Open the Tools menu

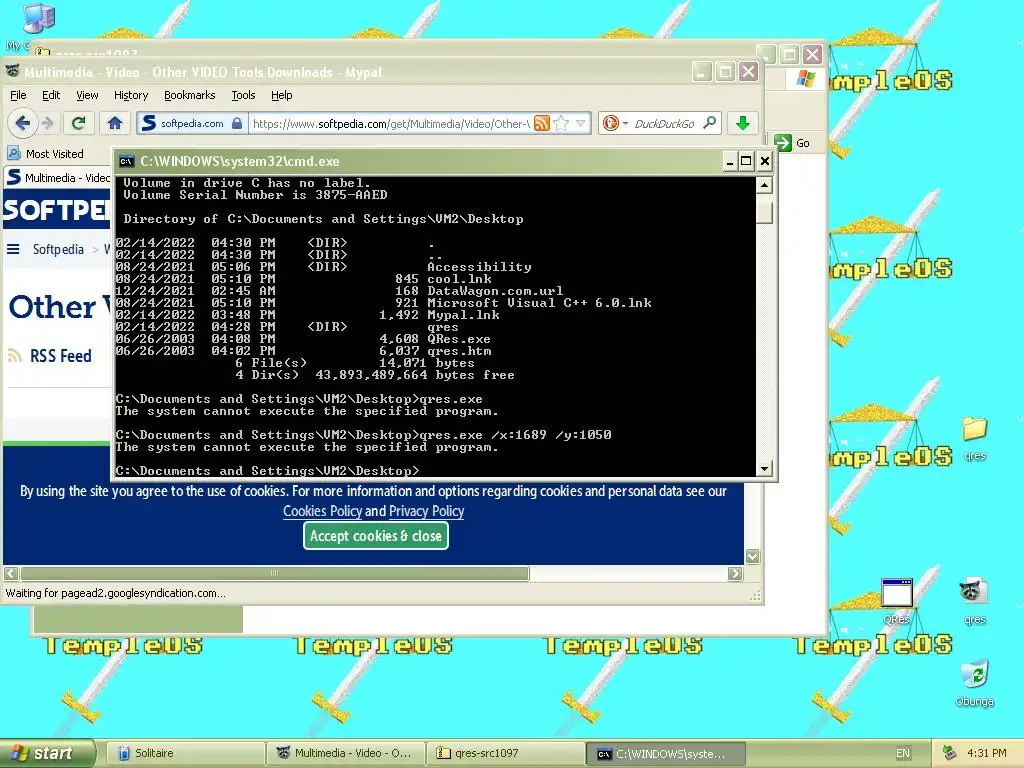(x=243, y=95)
